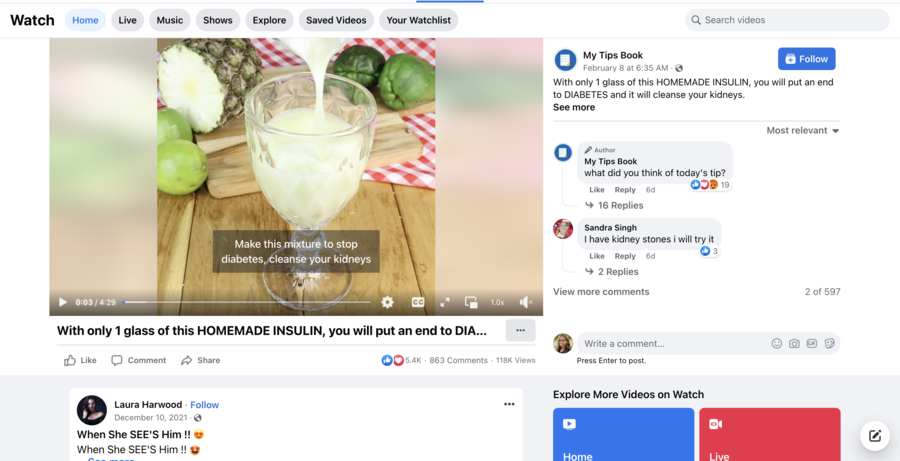Attach a photo with camera icon

tap(794, 343)
